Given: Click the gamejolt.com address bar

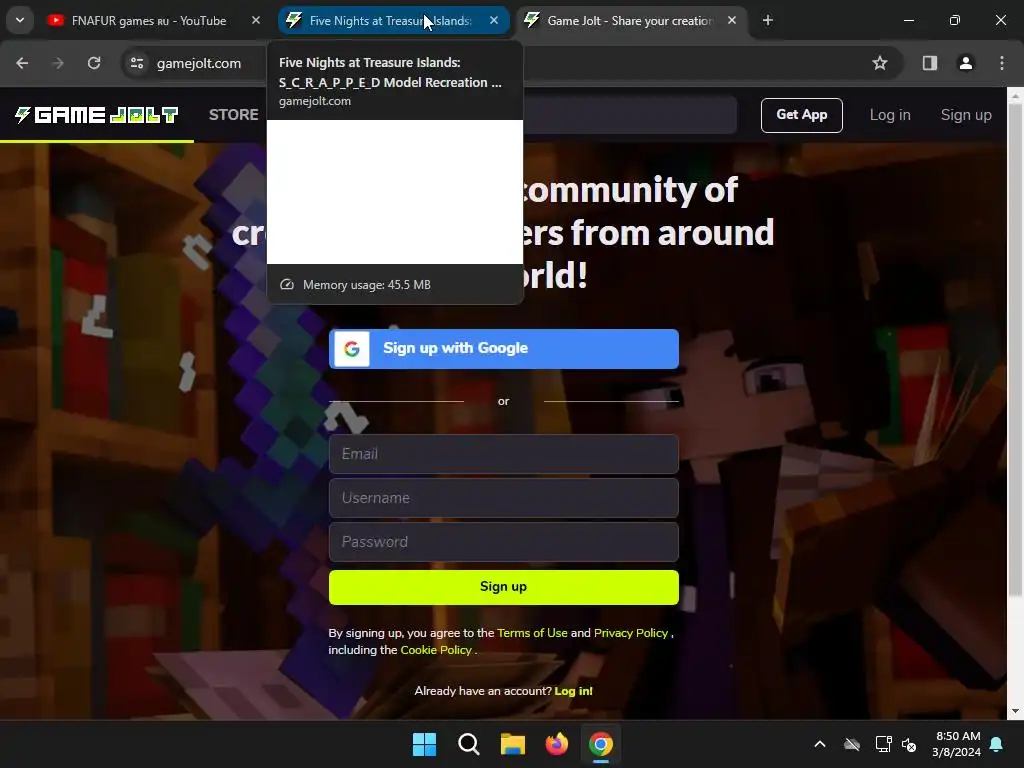Looking at the screenshot, I should point(199,63).
